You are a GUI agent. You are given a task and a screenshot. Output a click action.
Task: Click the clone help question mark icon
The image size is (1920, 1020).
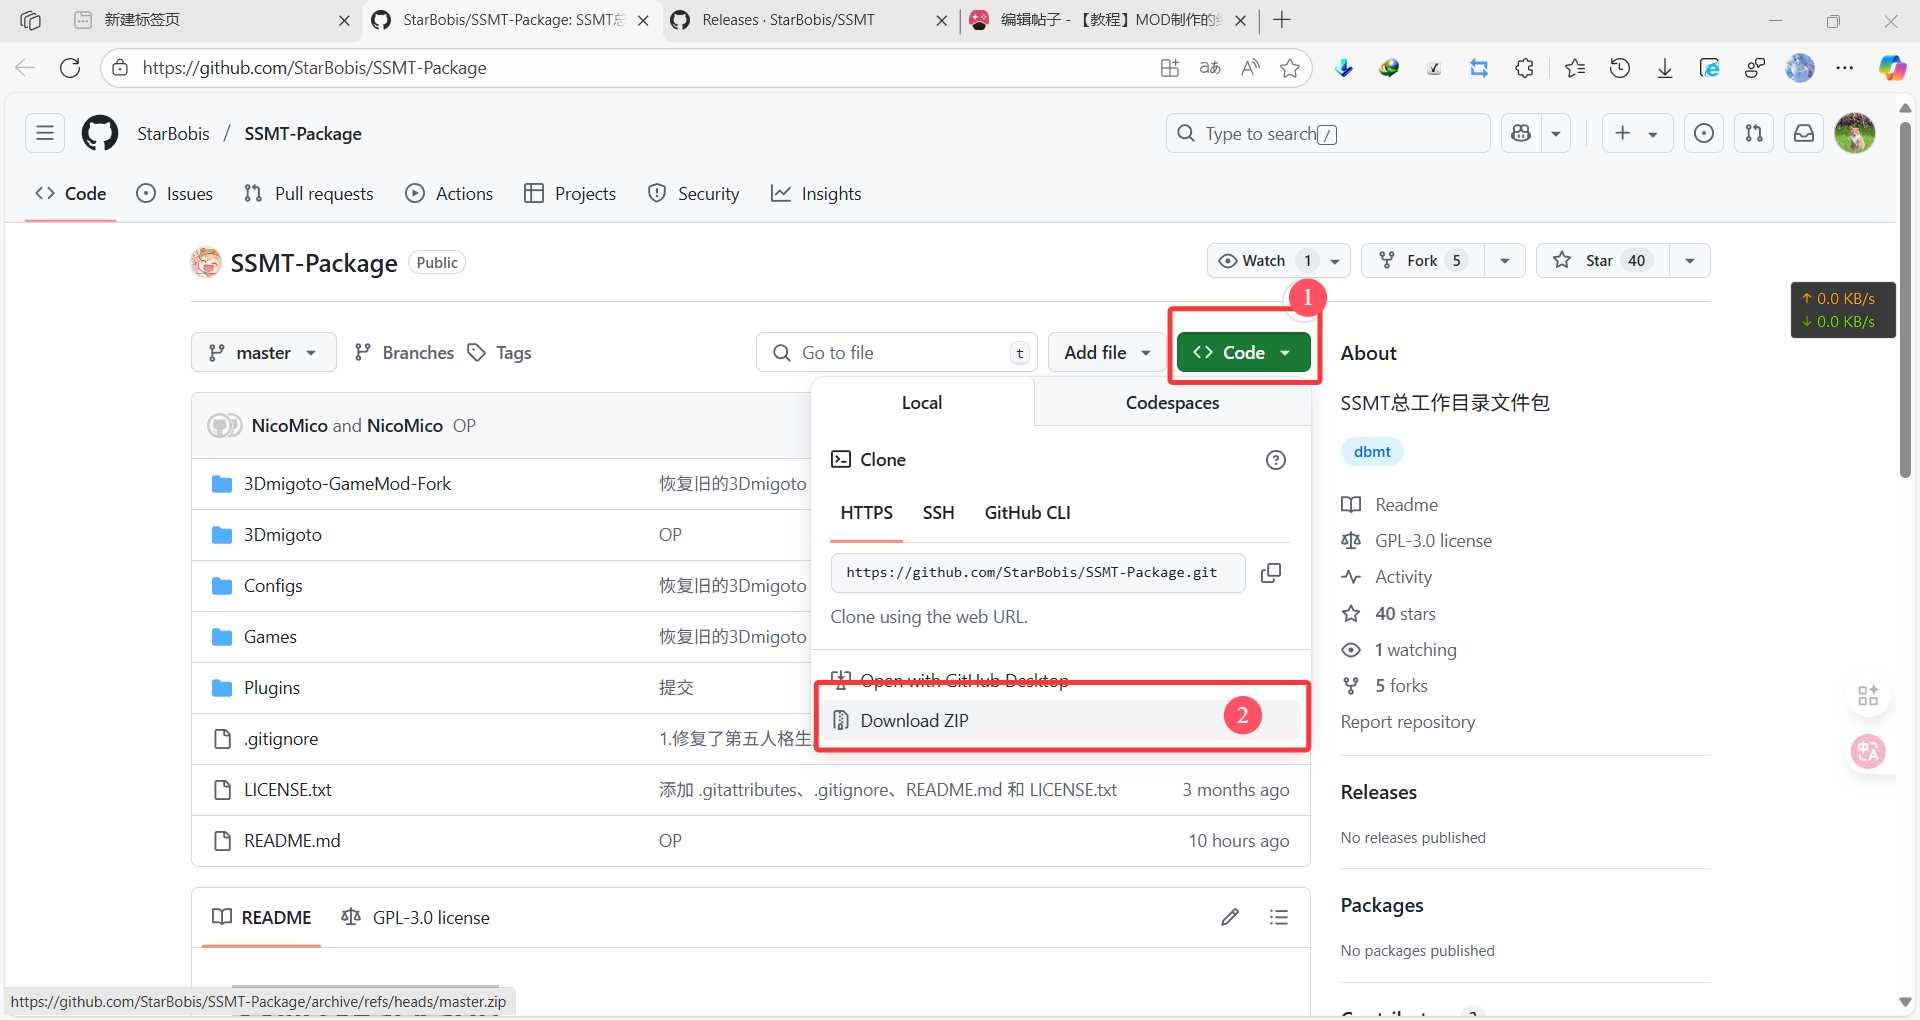tap(1275, 460)
